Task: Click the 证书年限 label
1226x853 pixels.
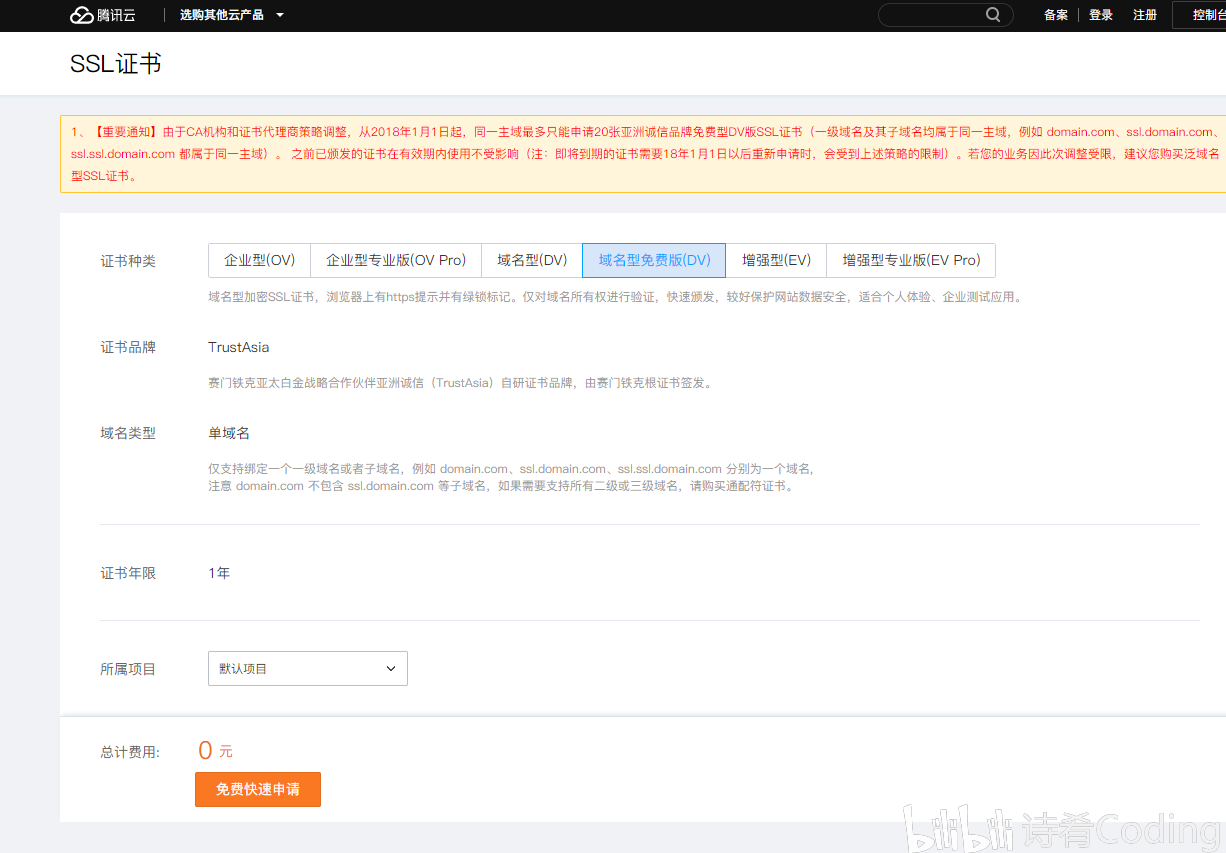Action: click(x=128, y=573)
